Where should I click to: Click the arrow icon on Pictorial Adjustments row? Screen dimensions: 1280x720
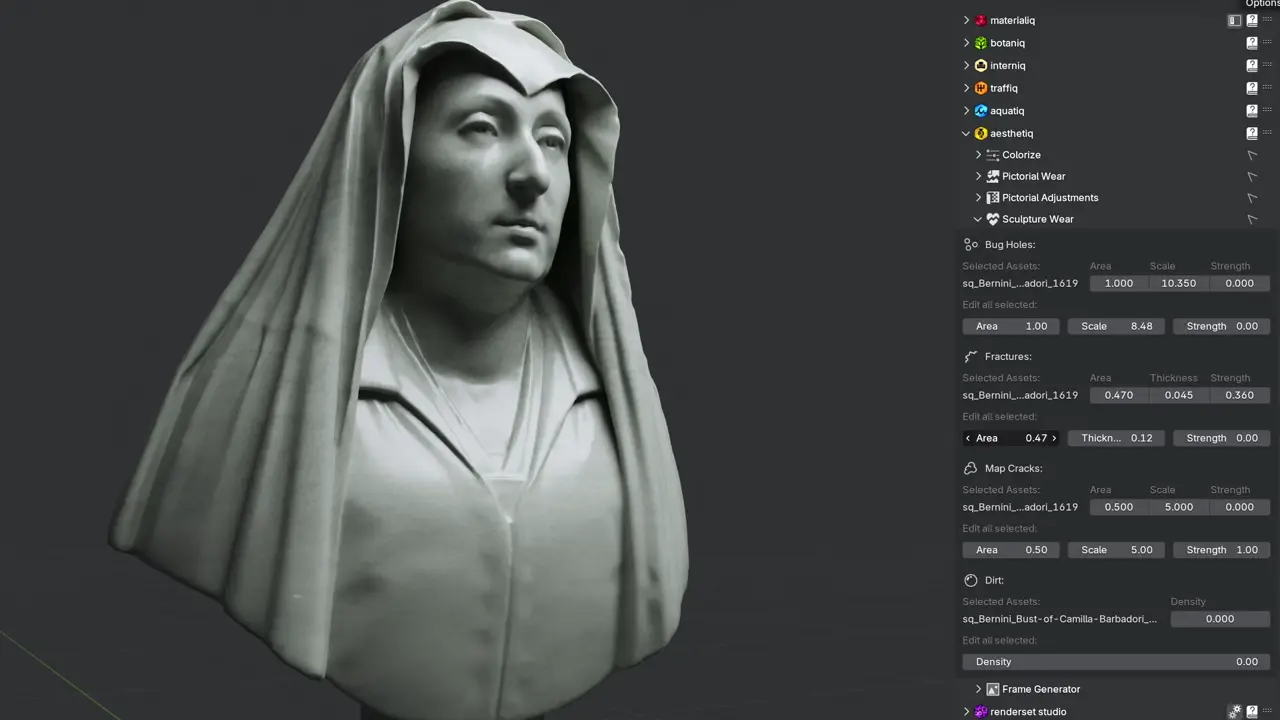pyautogui.click(x=1252, y=198)
